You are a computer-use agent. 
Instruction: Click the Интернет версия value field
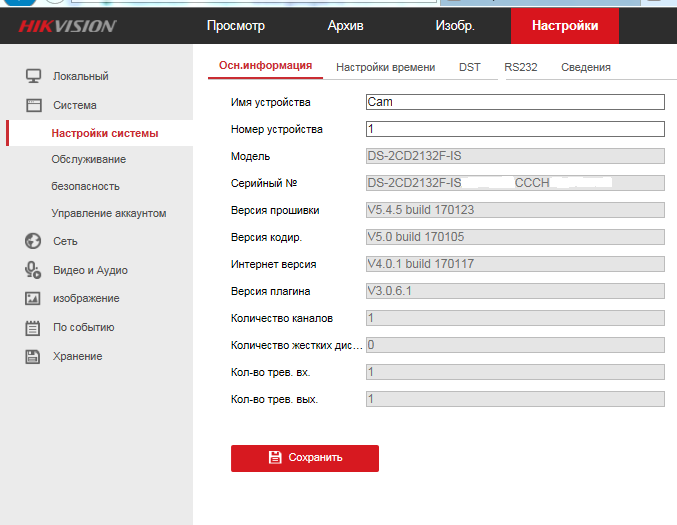tap(515, 264)
